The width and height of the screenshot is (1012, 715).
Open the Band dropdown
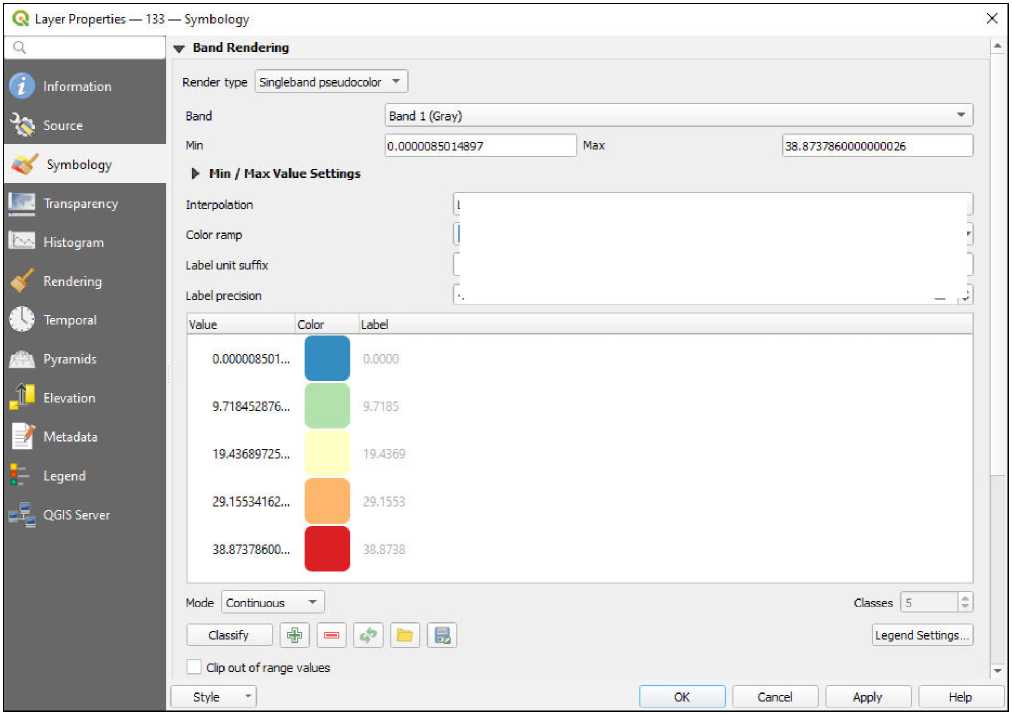tap(679, 116)
